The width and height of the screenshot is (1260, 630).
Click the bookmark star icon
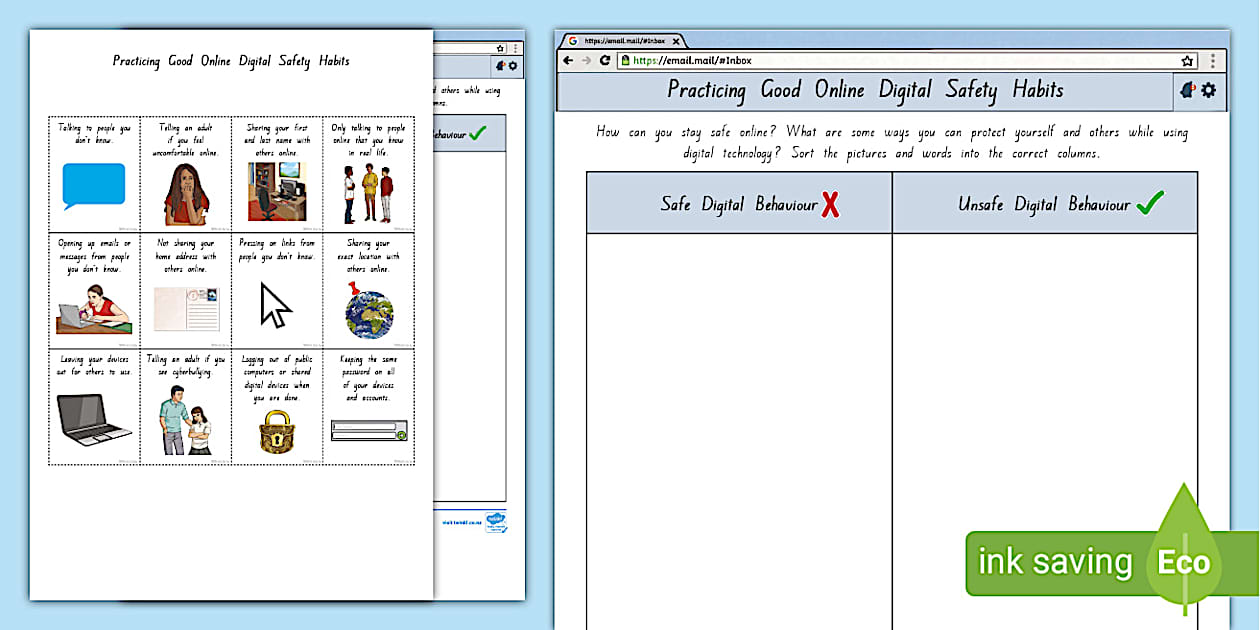tap(1187, 60)
